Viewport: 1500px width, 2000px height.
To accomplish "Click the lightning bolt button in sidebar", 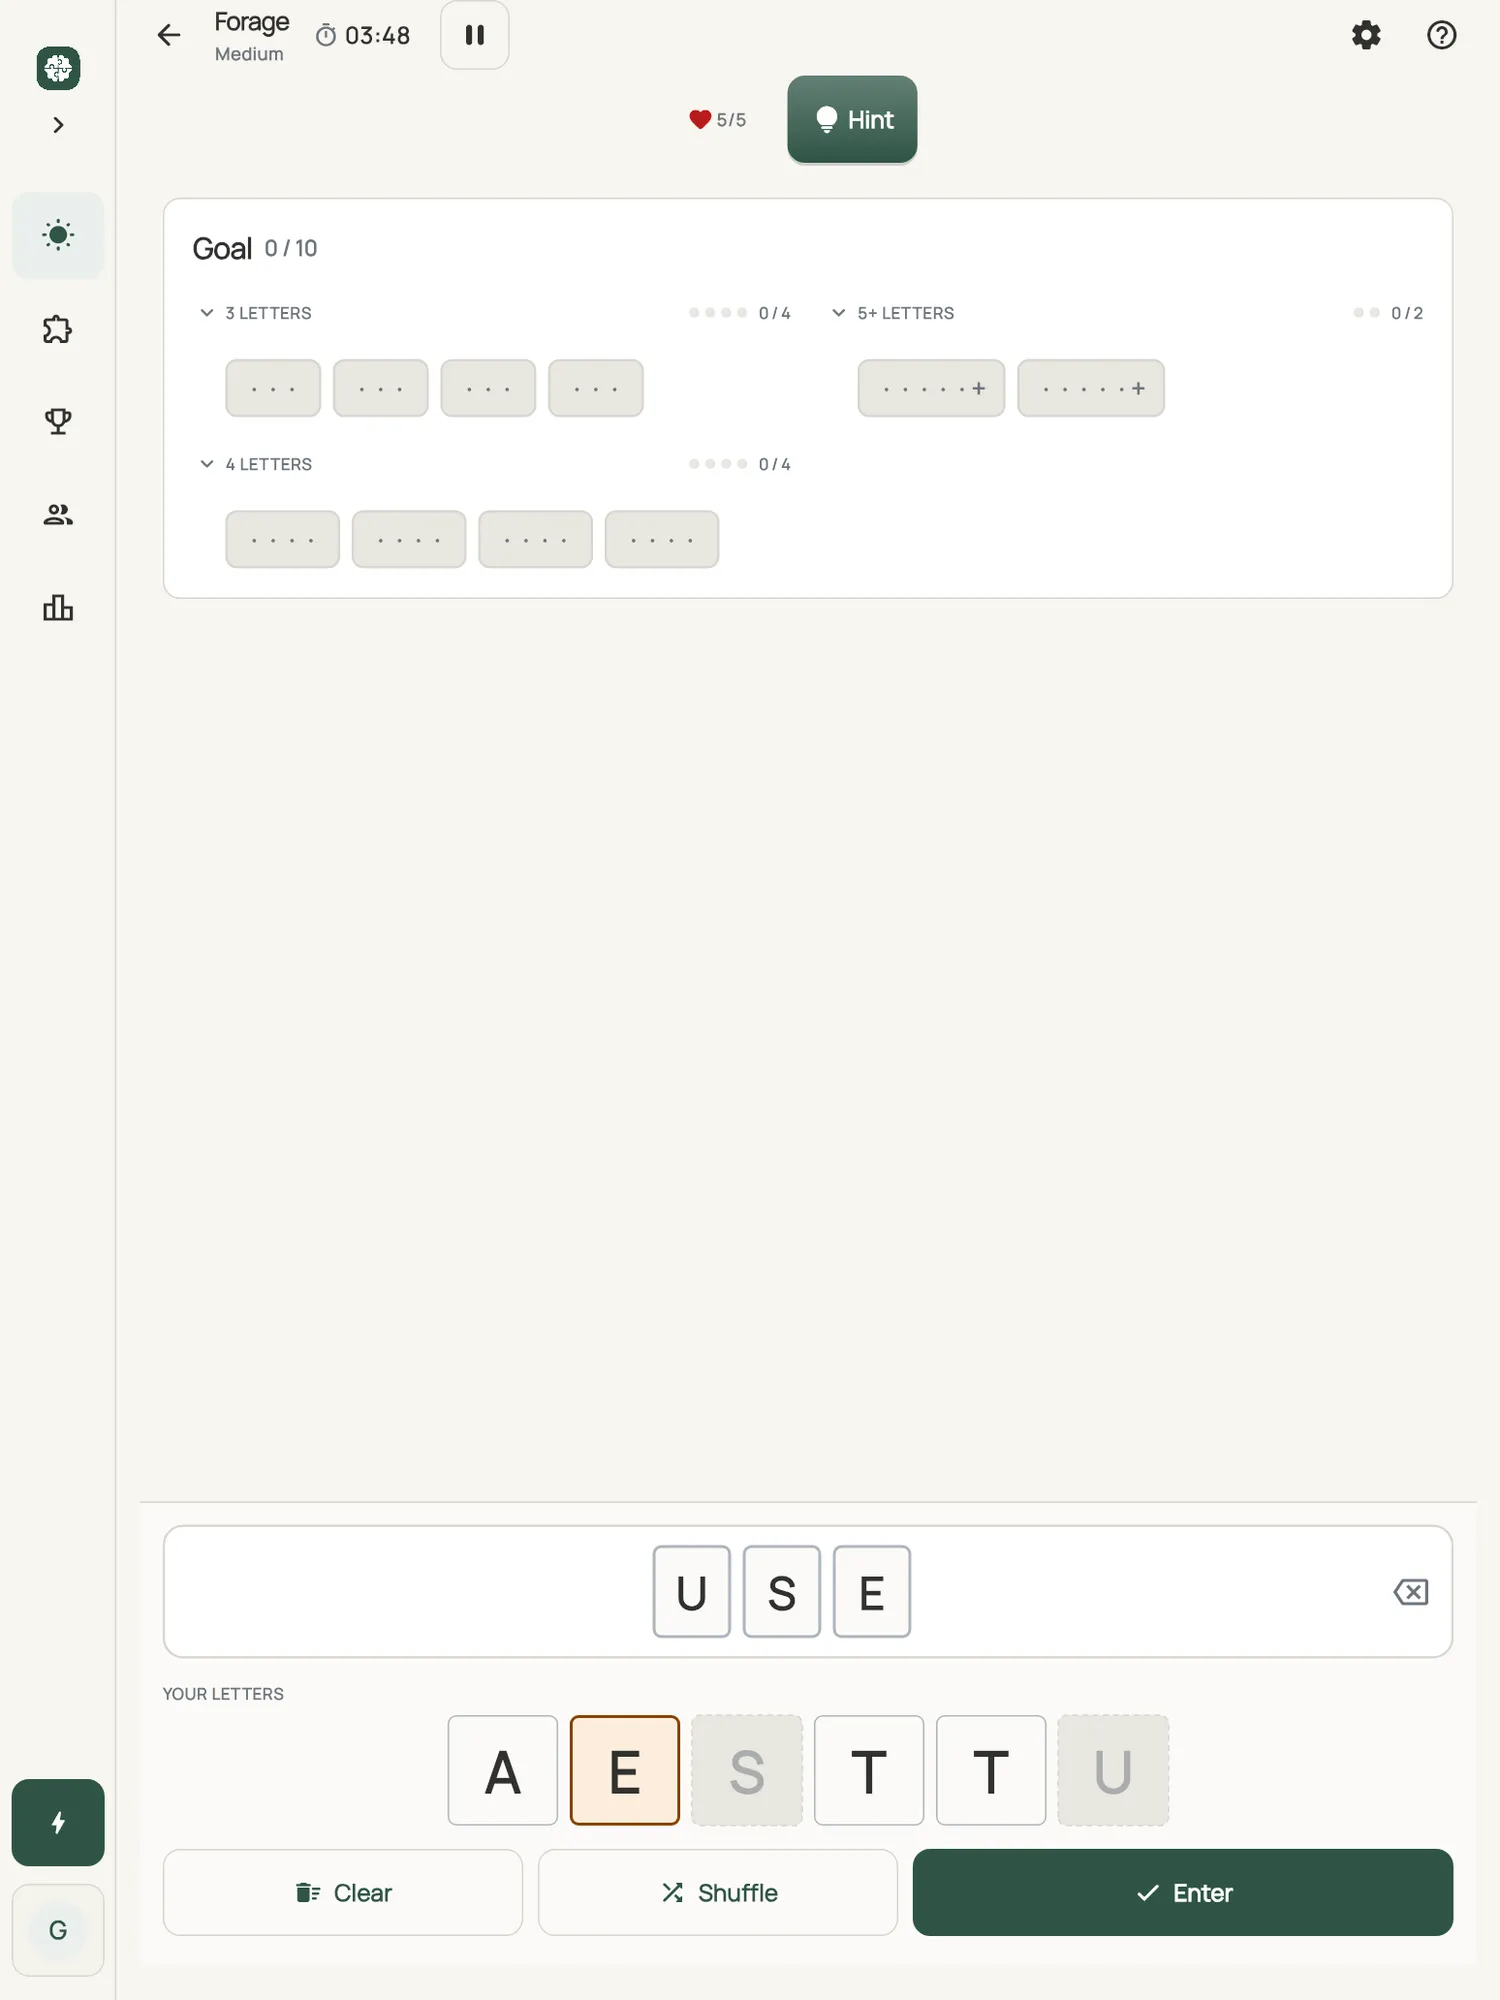I will [58, 1822].
